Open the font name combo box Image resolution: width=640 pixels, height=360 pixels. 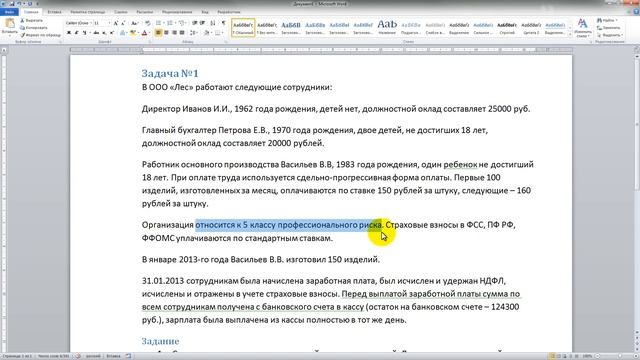[x=79, y=23]
